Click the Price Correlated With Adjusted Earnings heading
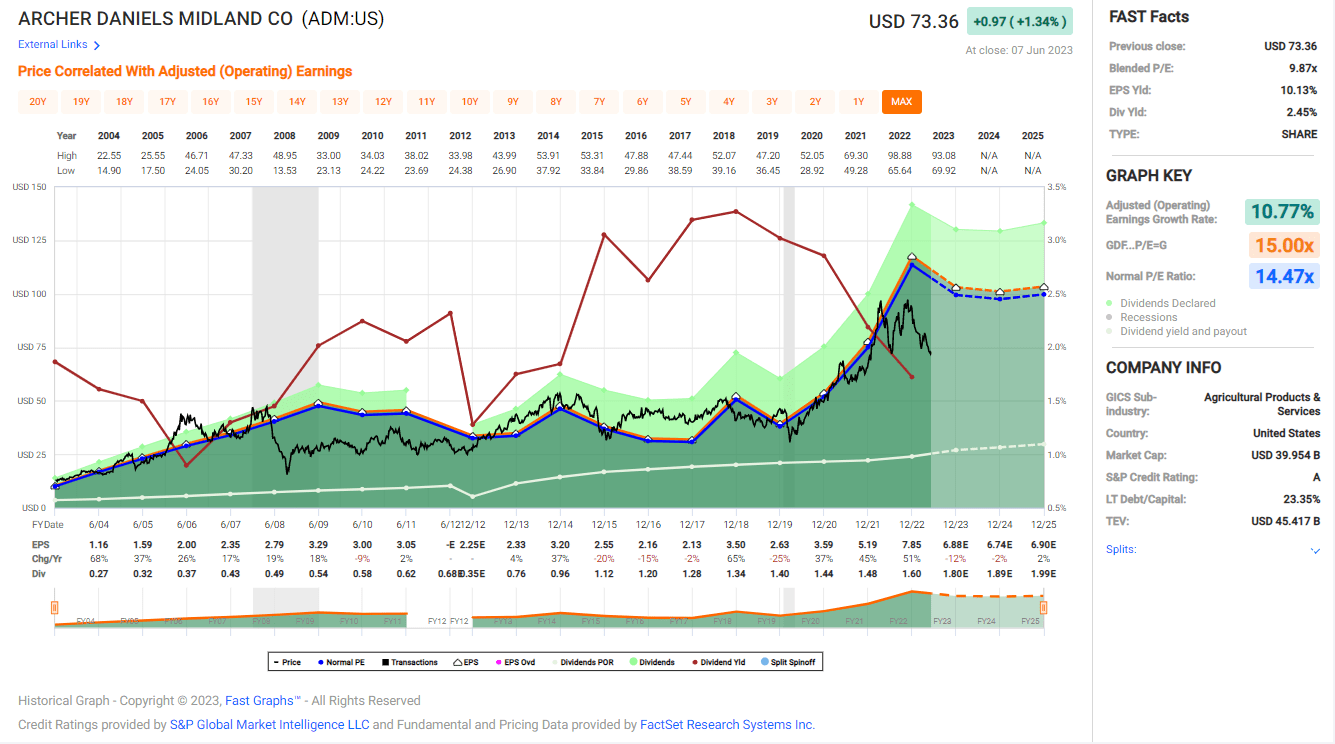This screenshot has width=1335, height=744. pos(185,71)
